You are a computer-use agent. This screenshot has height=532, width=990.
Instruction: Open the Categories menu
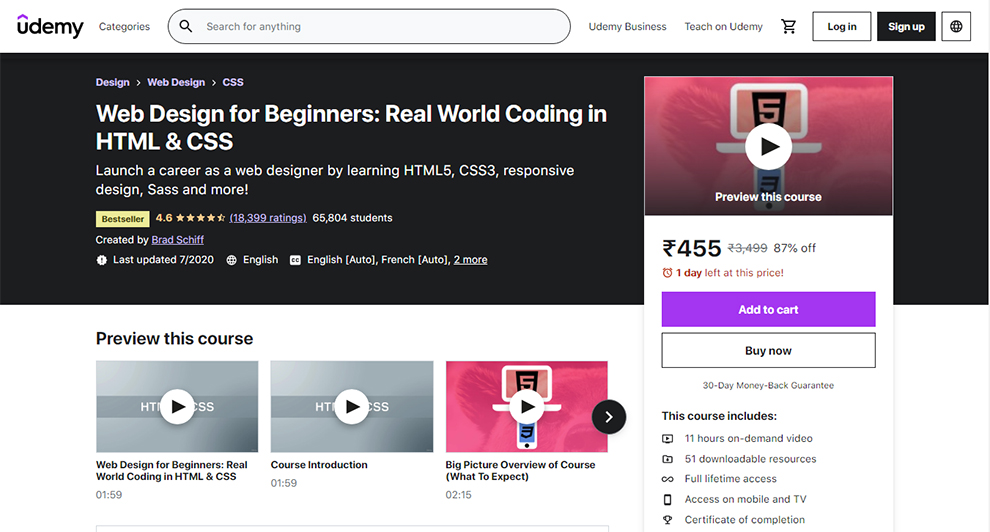click(x=124, y=27)
